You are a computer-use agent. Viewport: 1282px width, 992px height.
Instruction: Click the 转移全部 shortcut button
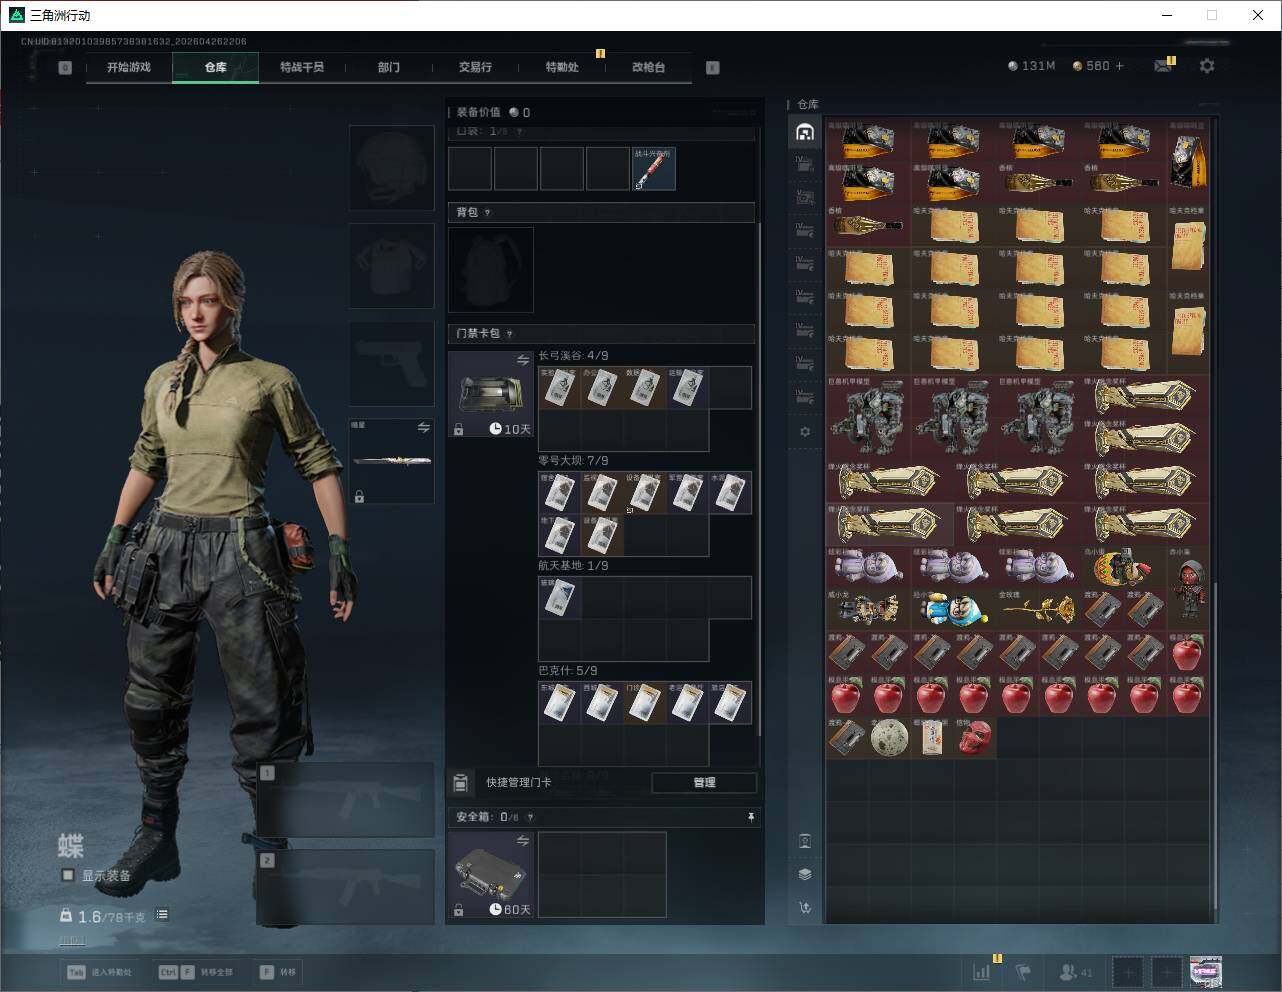tap(196, 972)
